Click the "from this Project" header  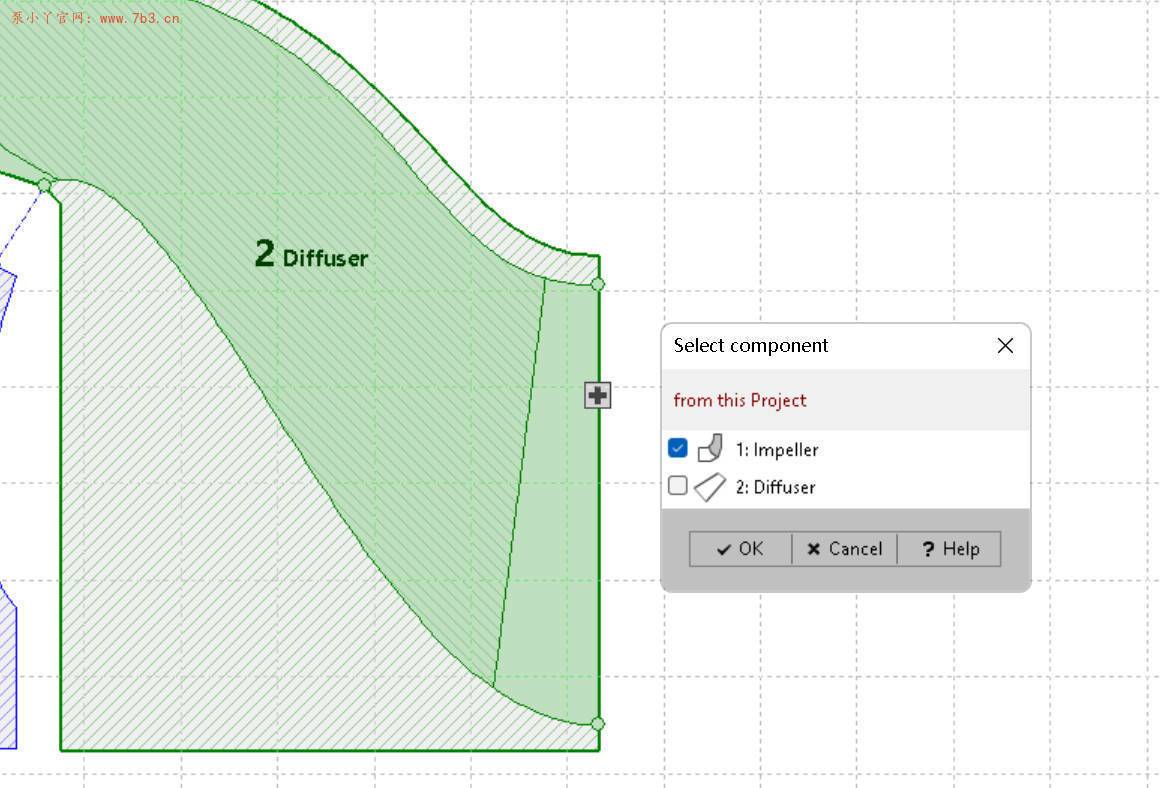[740, 400]
